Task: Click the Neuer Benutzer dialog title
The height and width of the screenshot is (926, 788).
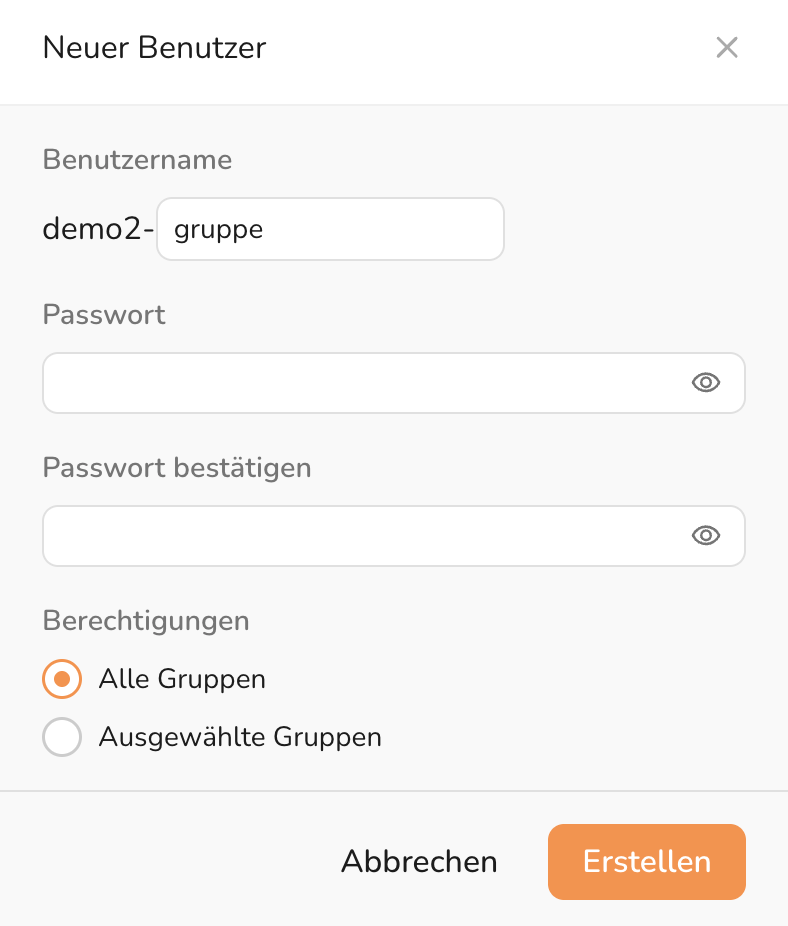Action: click(x=154, y=48)
